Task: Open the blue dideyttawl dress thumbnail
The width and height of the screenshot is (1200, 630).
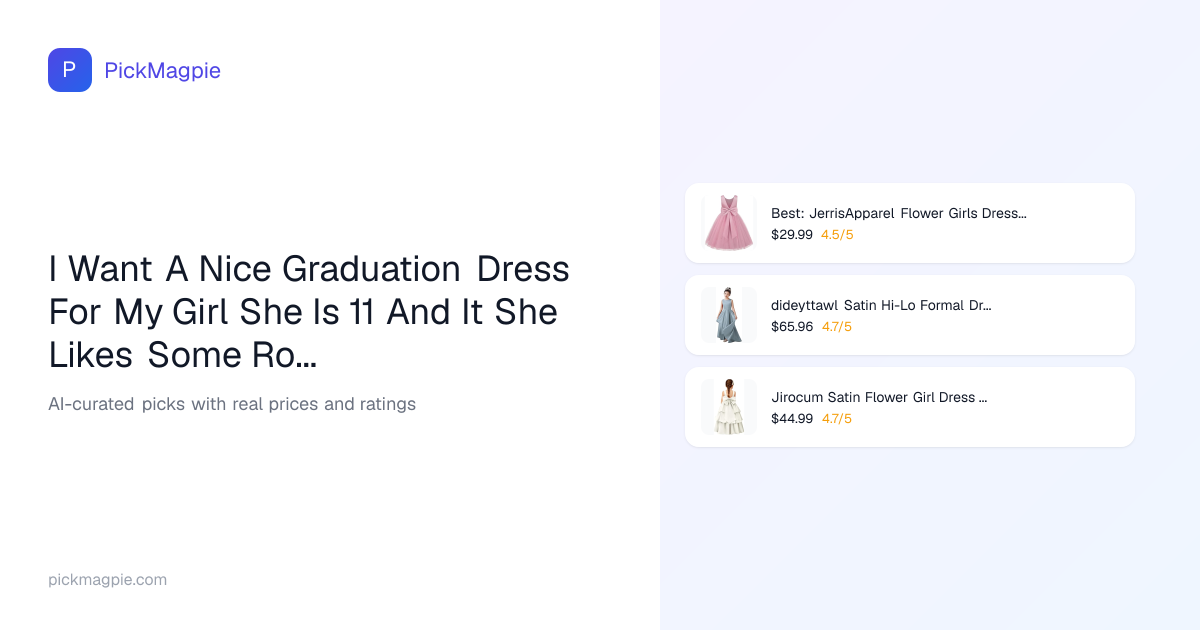Action: [729, 315]
